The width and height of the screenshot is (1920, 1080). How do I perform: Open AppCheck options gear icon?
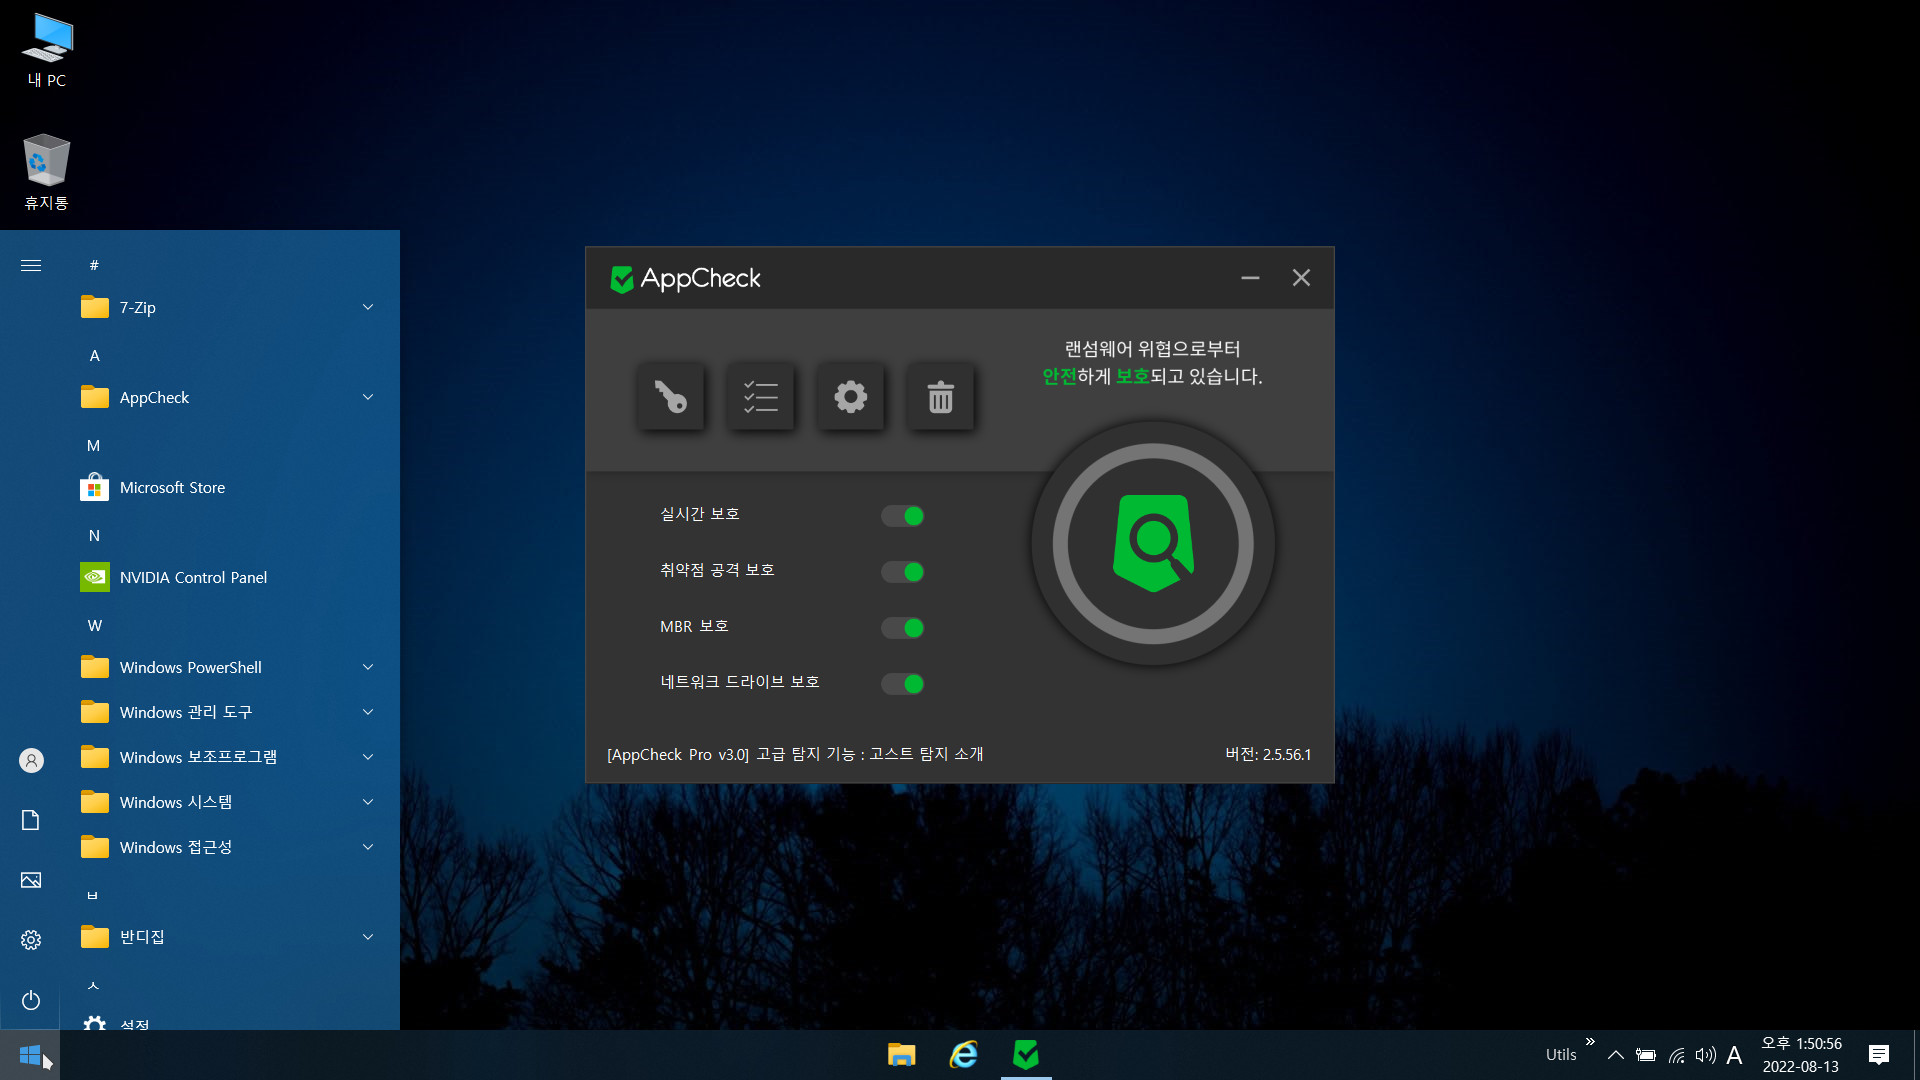point(850,397)
